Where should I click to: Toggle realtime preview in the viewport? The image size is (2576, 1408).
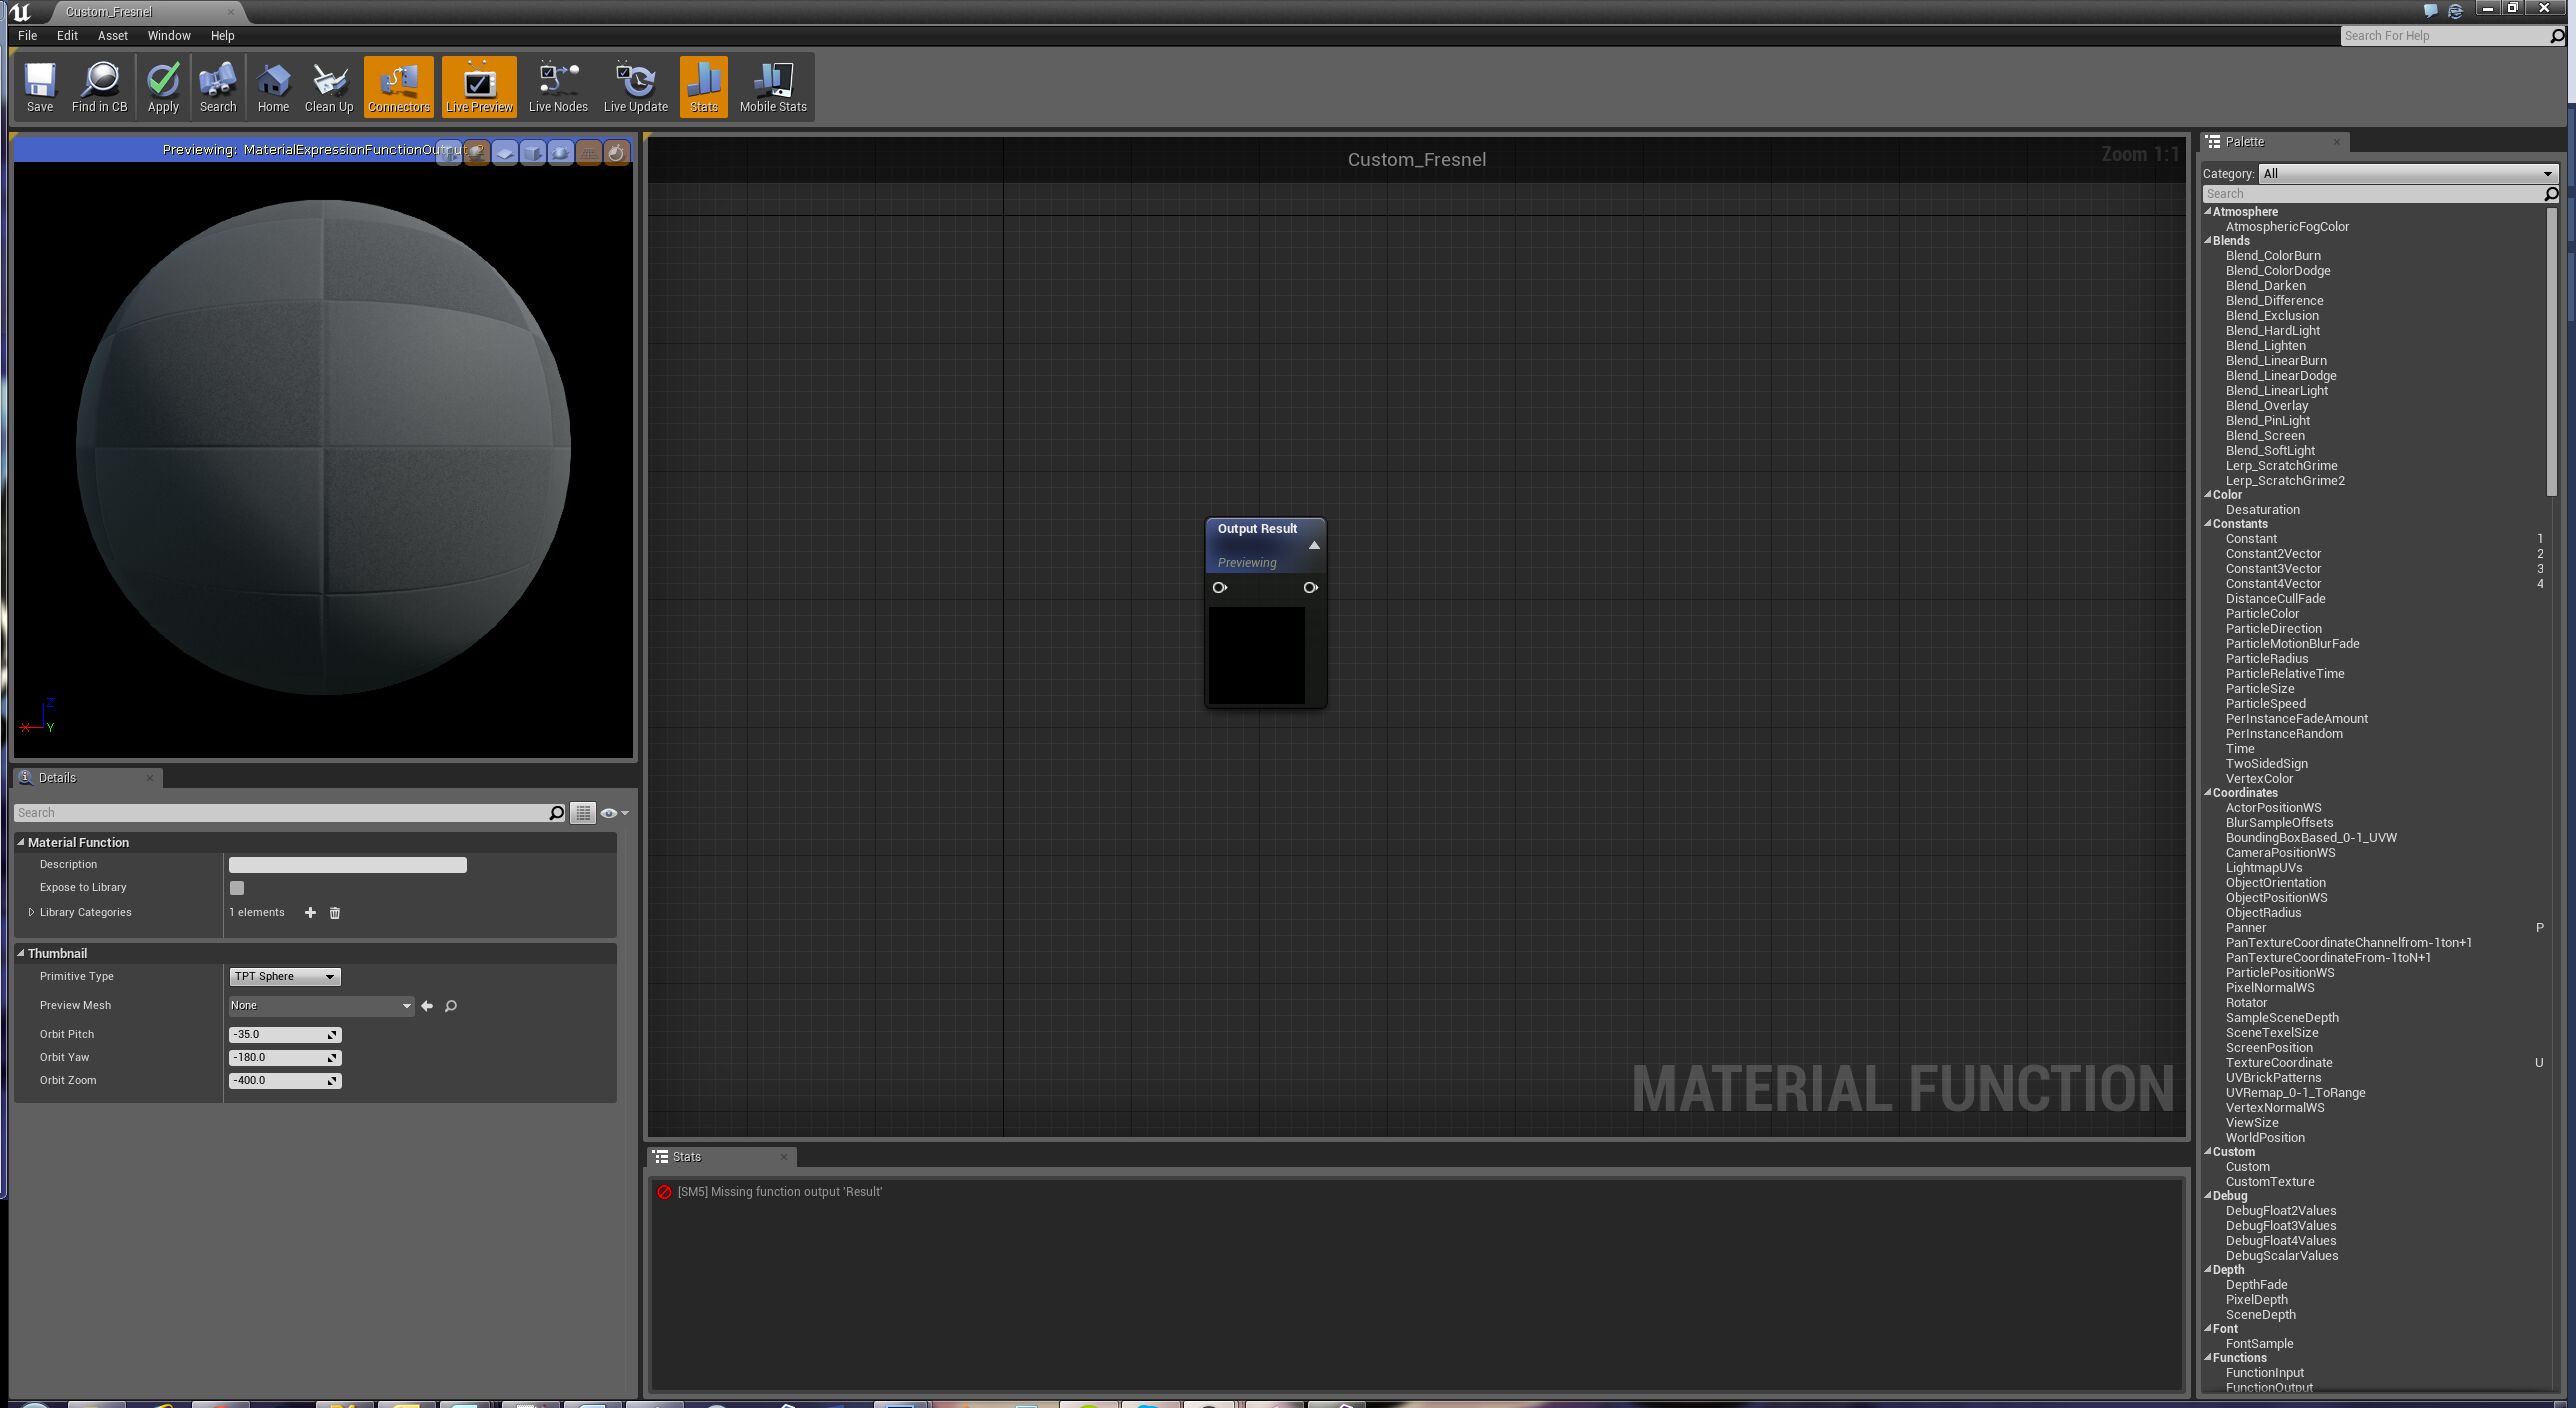pos(616,152)
